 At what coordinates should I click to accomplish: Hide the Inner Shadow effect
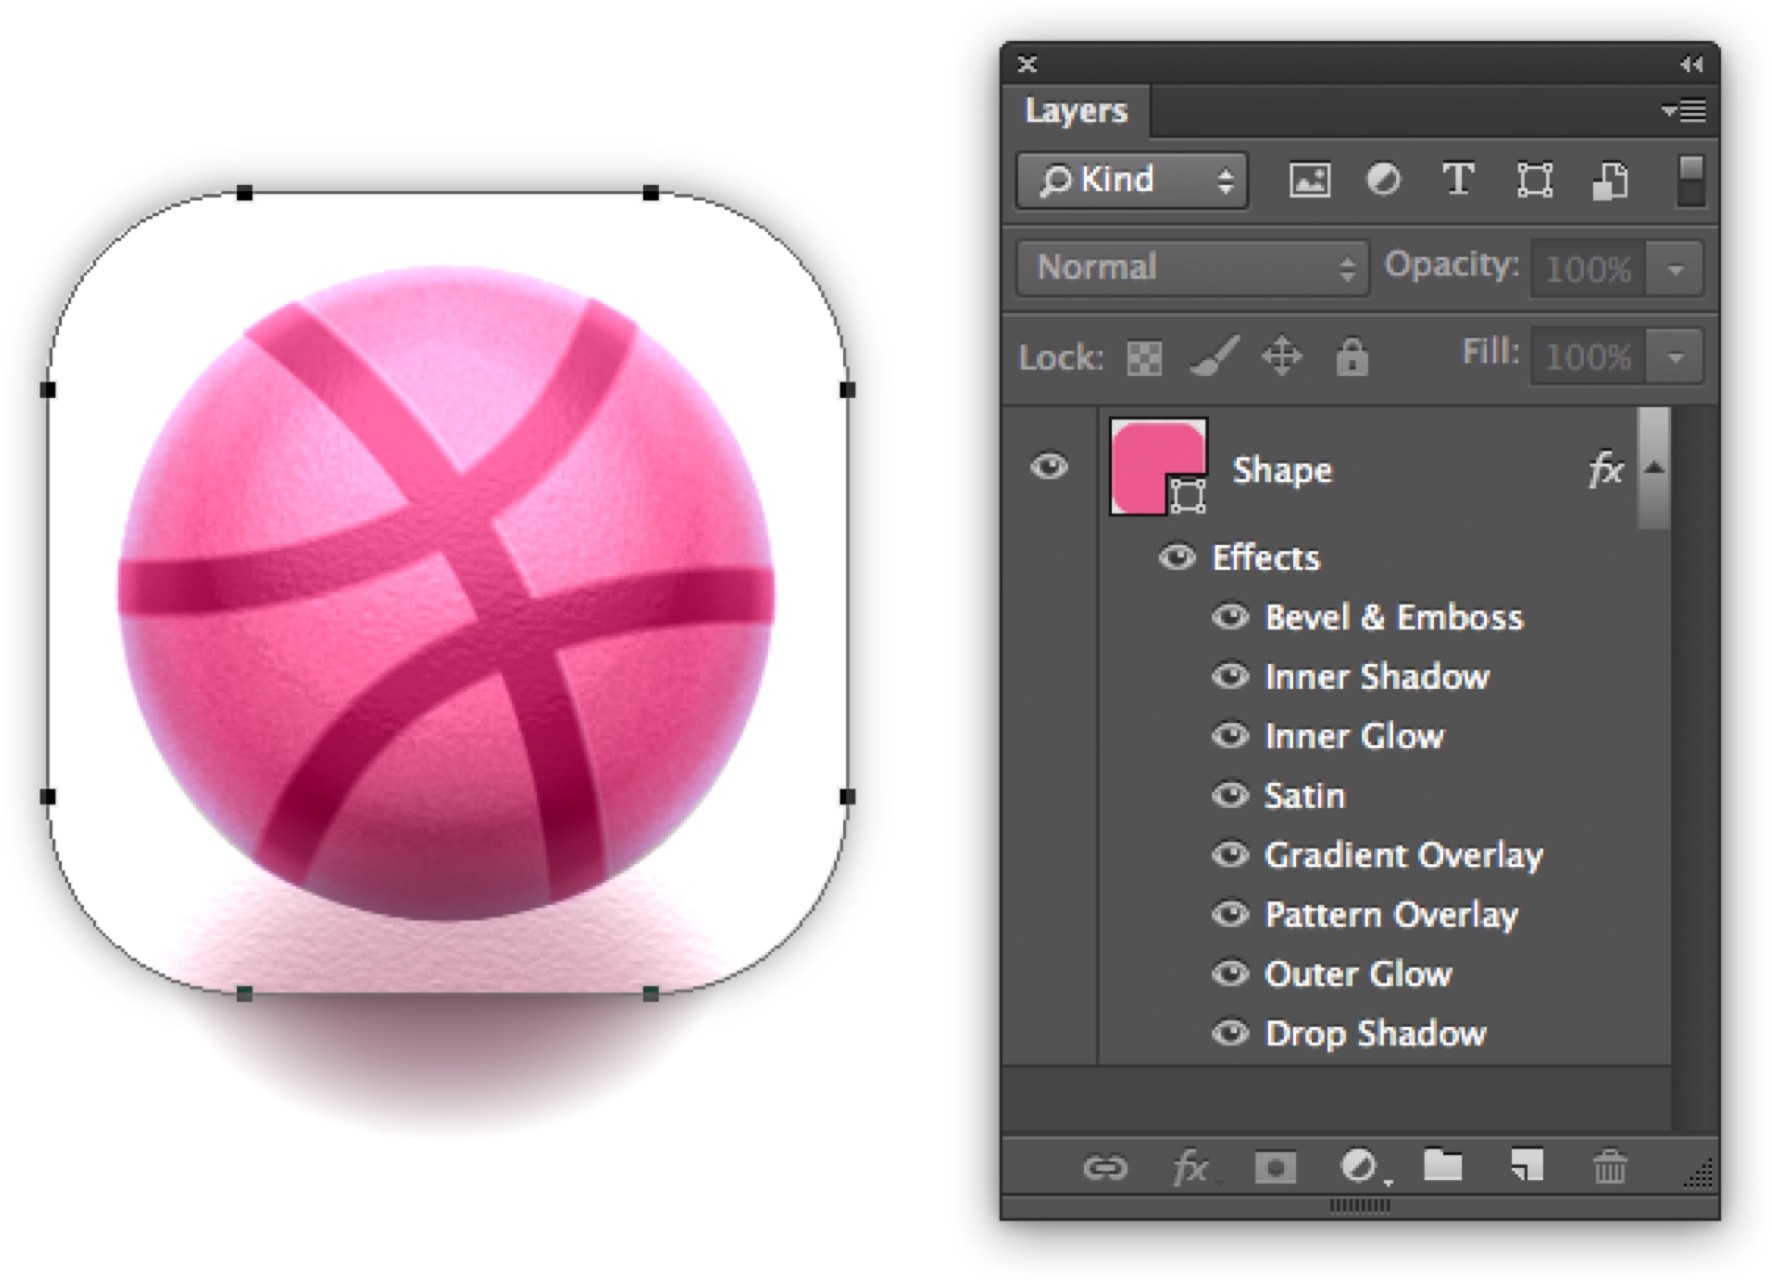1230,676
